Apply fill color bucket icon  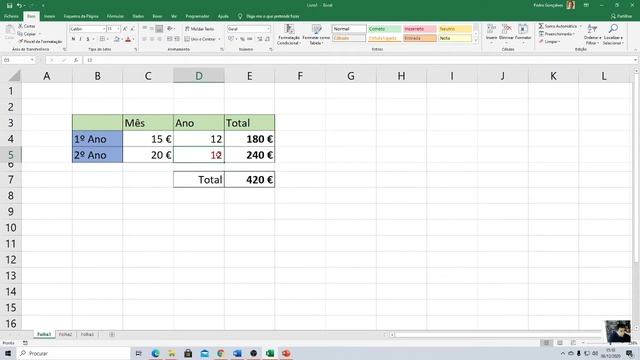116,39
